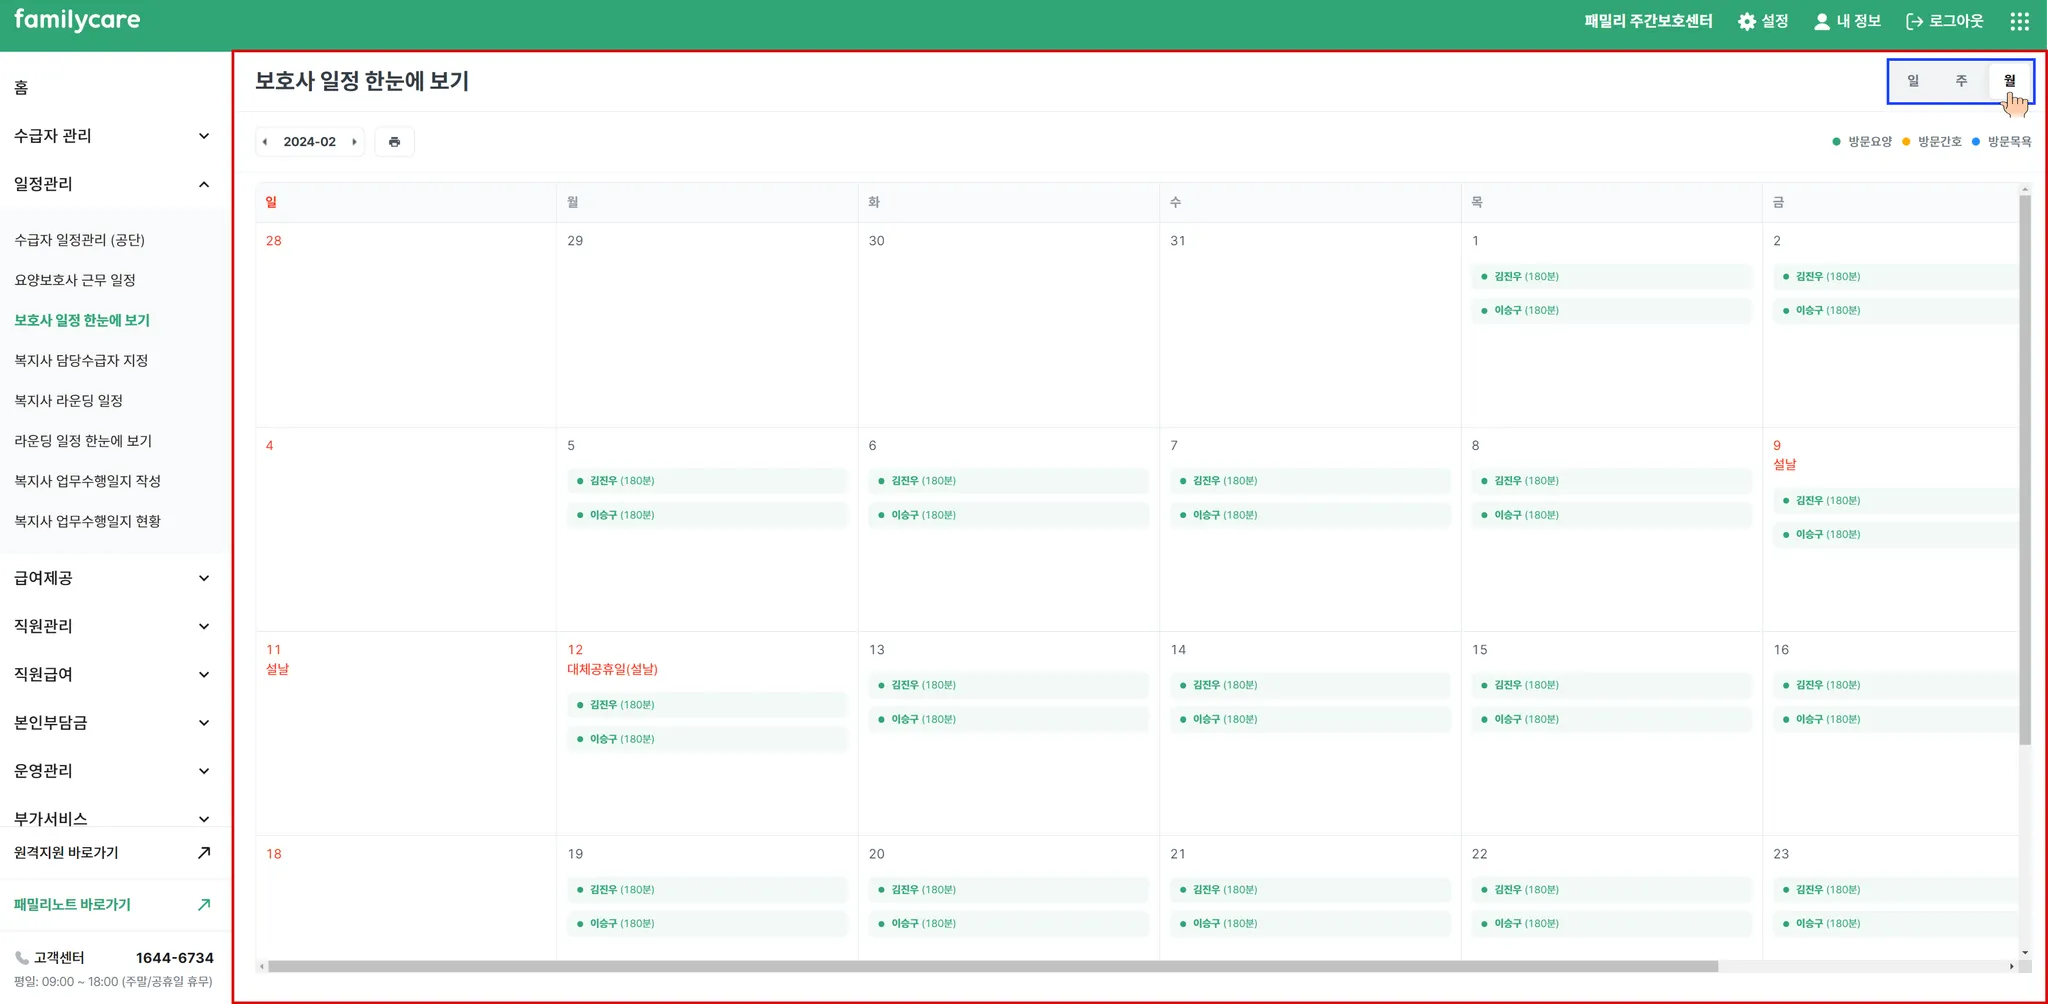2048x1004 pixels.
Task: Open 설정 in top bar
Action: (1763, 21)
